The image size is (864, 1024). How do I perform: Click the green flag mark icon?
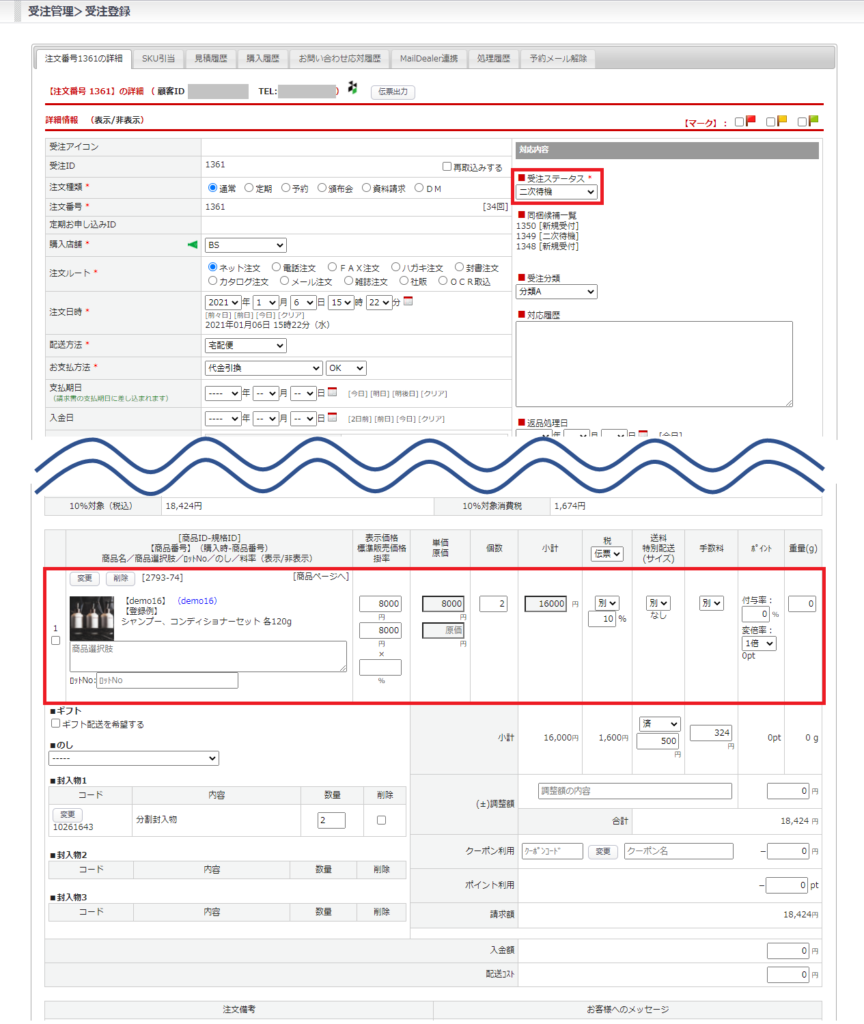pyautogui.click(x=812, y=122)
